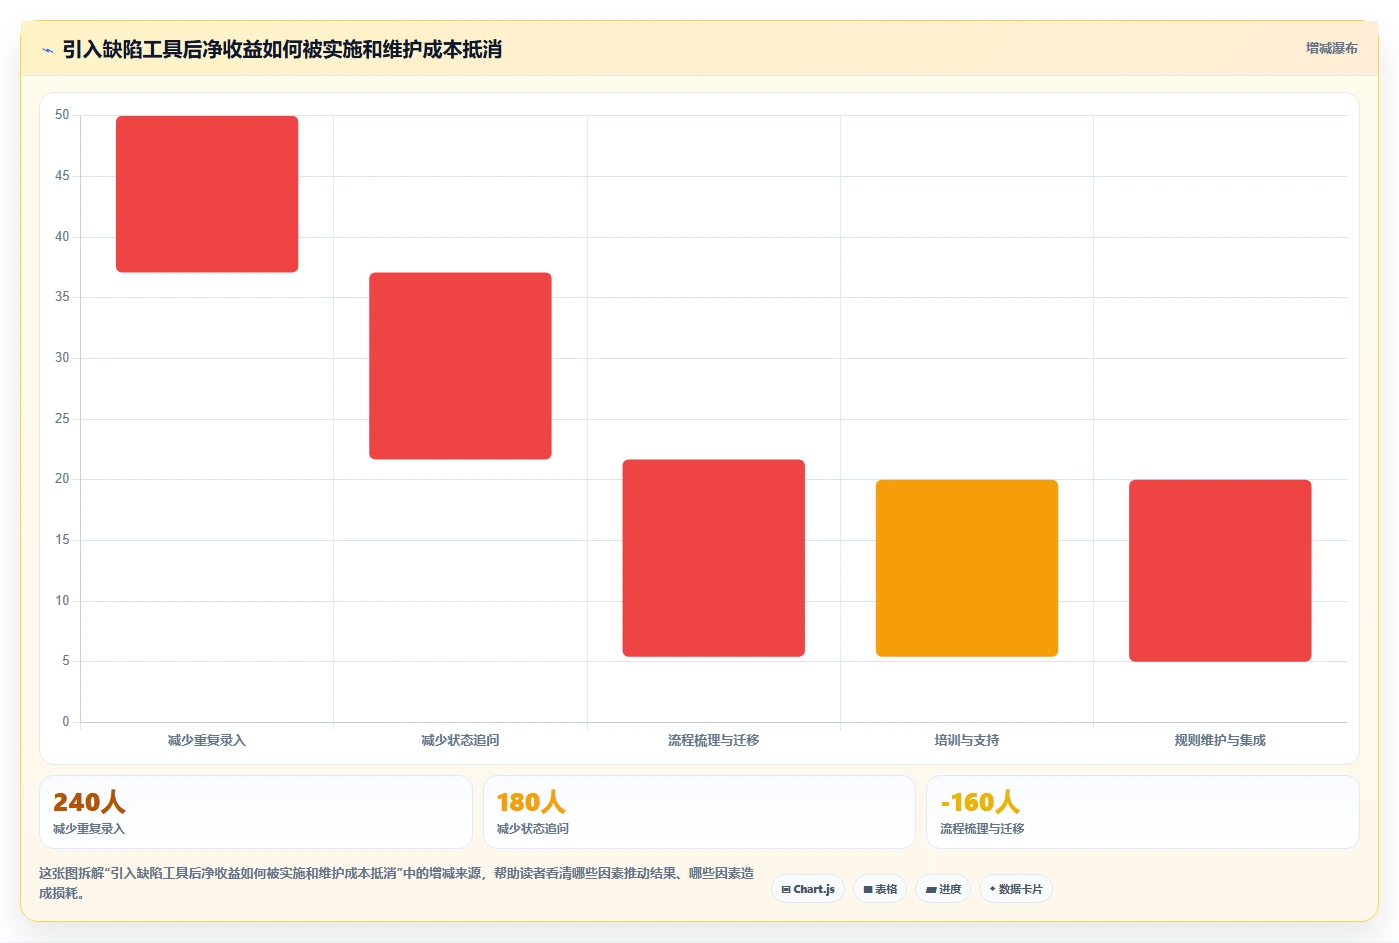1399x943 pixels.
Task: Click the lightning icon beside the chart title
Action: (47, 50)
